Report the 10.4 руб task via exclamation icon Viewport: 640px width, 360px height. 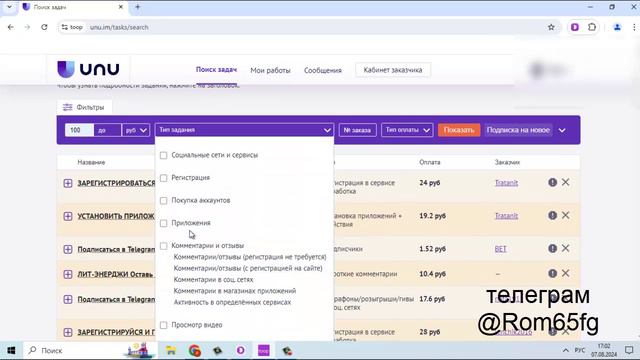coord(552,273)
